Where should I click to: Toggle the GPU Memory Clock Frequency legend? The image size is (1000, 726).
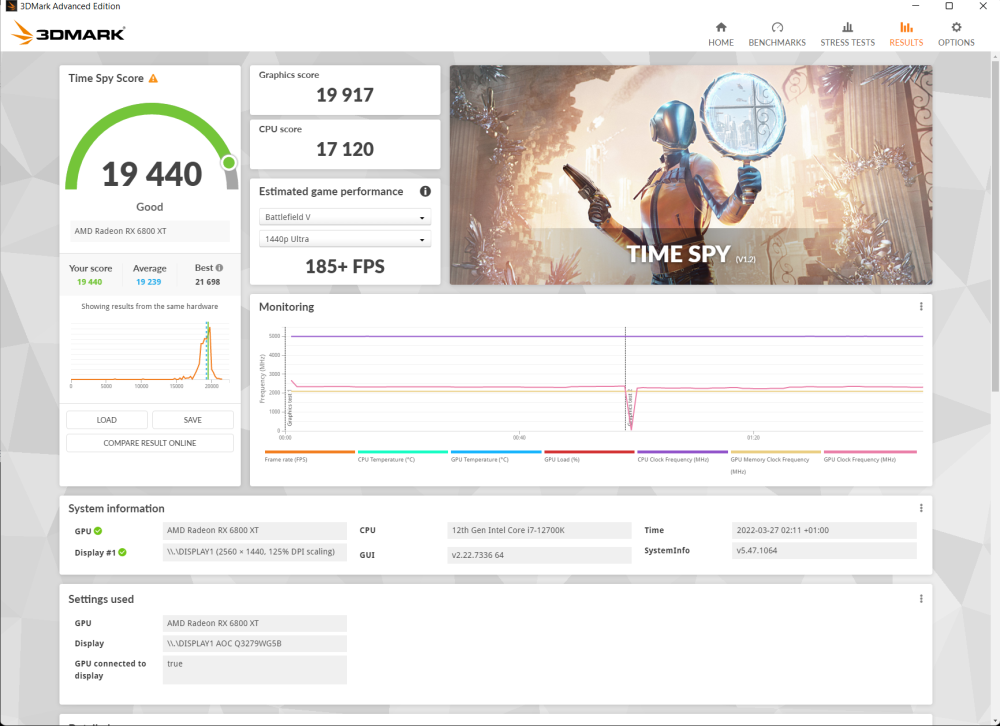pos(775,462)
